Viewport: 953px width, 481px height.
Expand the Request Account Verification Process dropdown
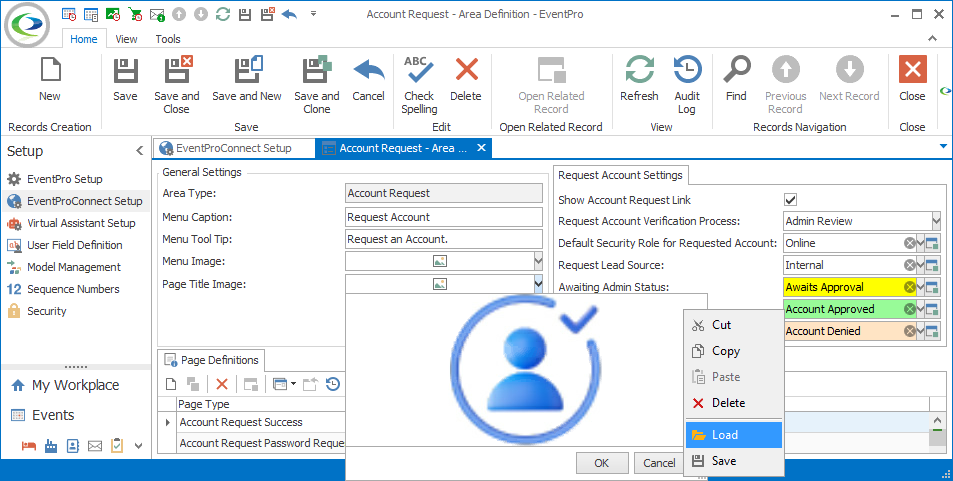tap(936, 221)
